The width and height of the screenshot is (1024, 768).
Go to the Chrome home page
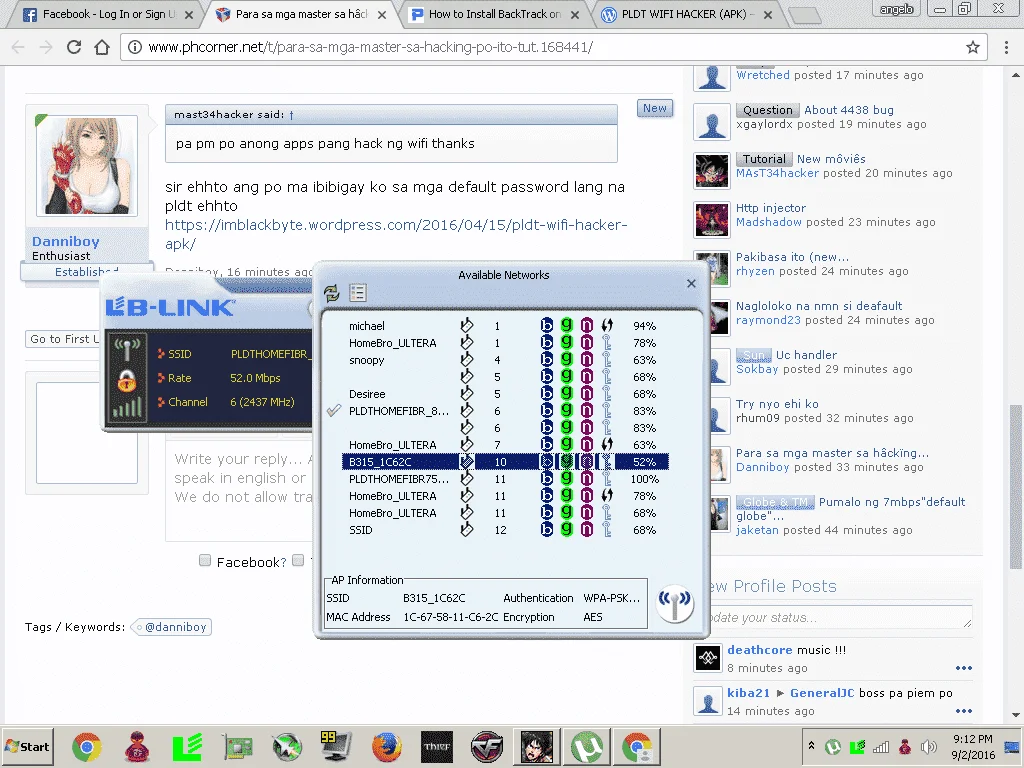click(102, 47)
